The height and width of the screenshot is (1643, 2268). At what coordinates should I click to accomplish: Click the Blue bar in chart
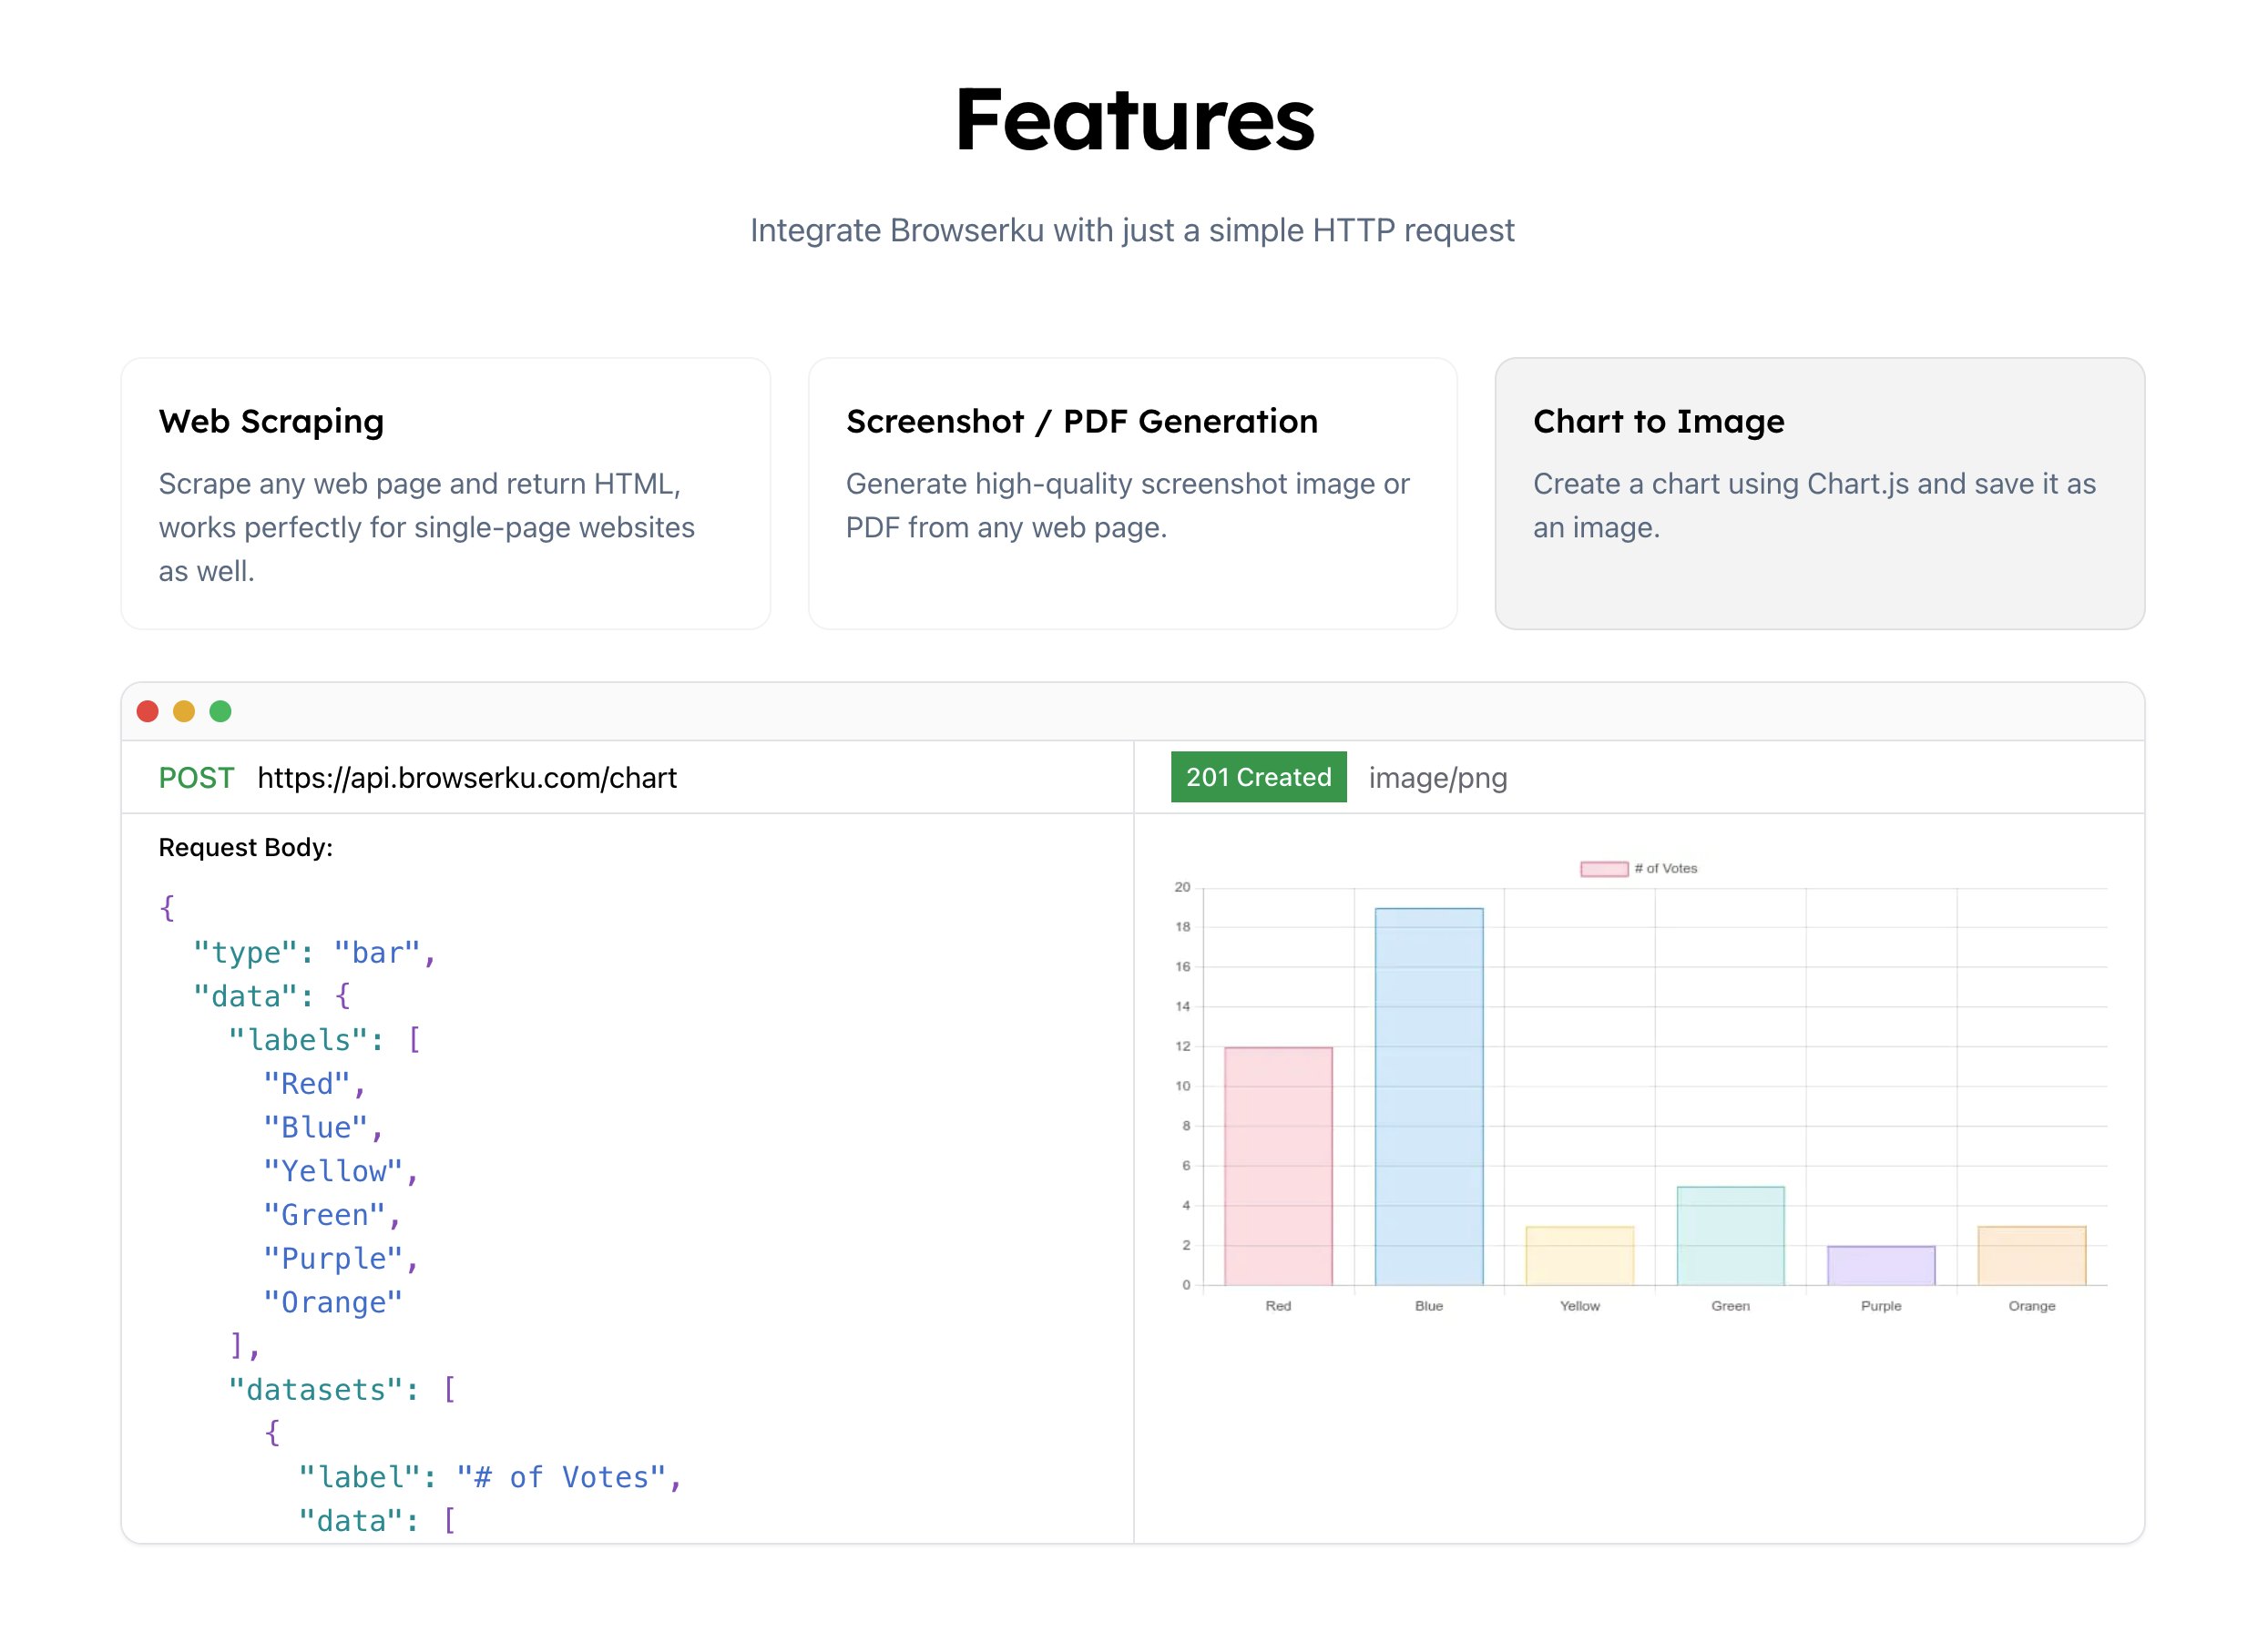1428,1095
